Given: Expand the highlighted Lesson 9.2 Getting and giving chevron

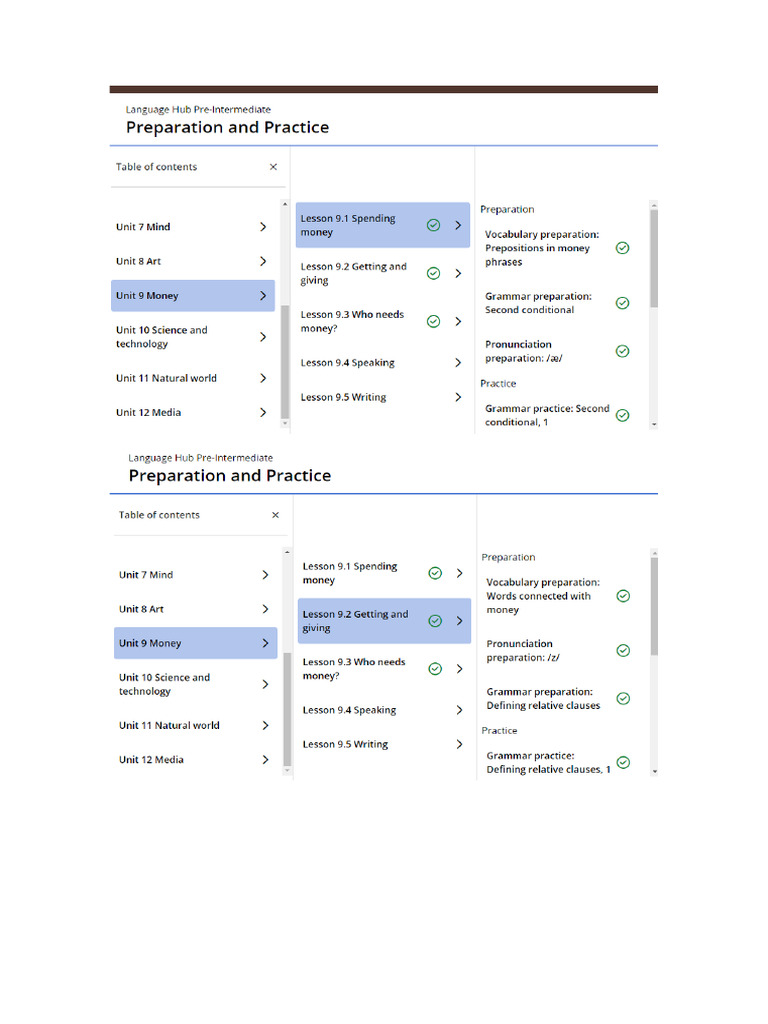Looking at the screenshot, I should (460, 621).
